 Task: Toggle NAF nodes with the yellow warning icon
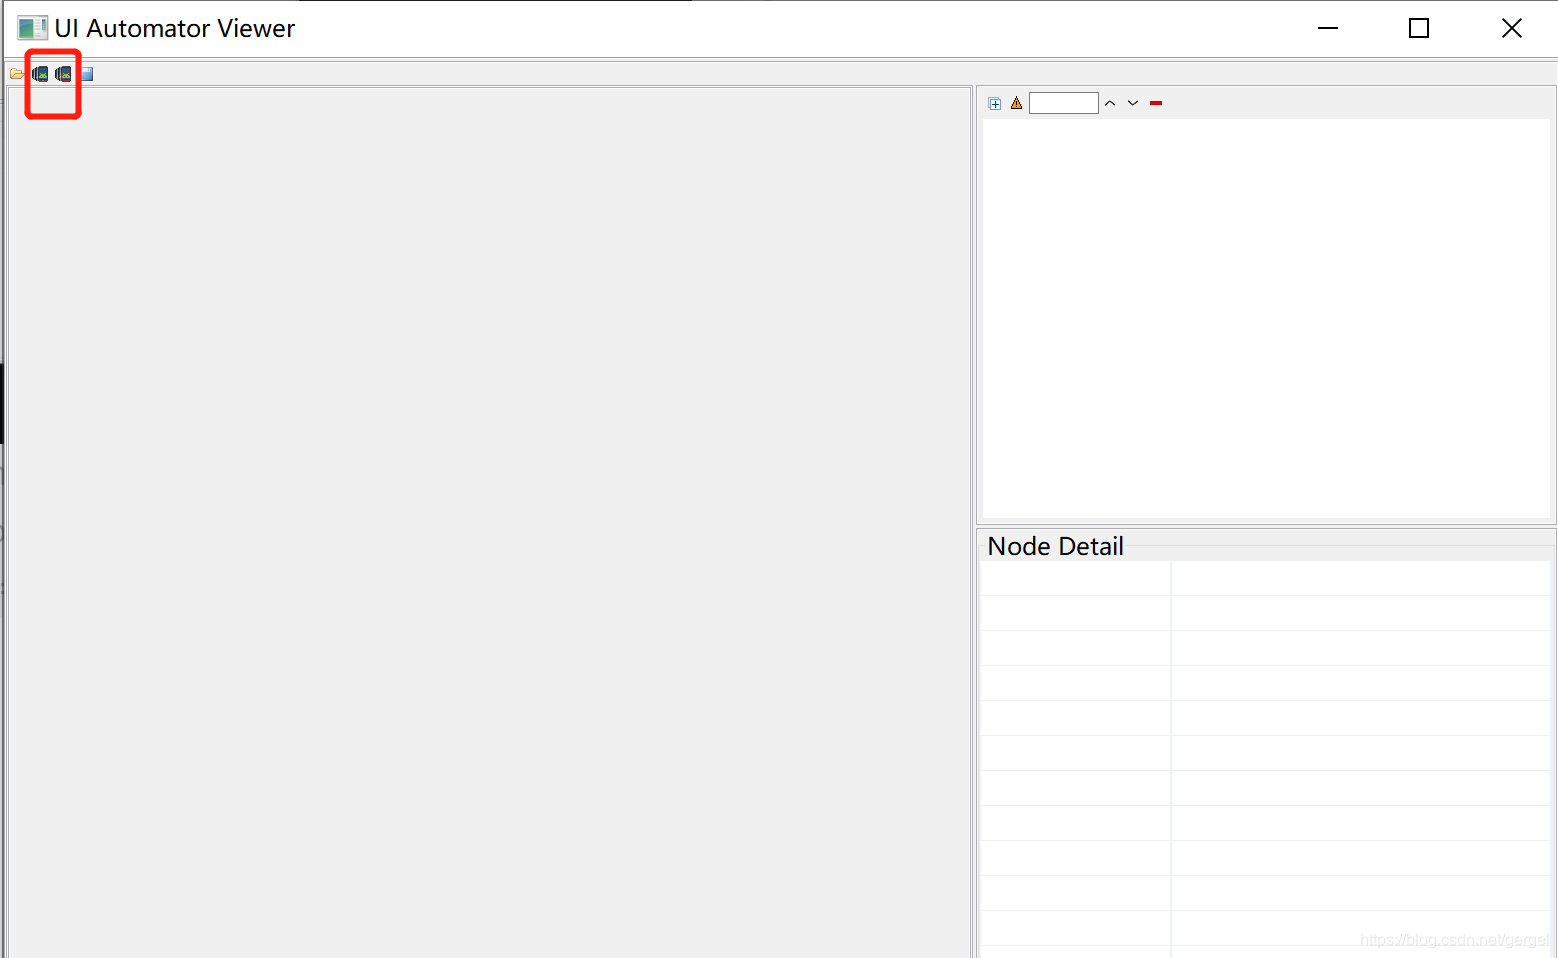point(1017,103)
